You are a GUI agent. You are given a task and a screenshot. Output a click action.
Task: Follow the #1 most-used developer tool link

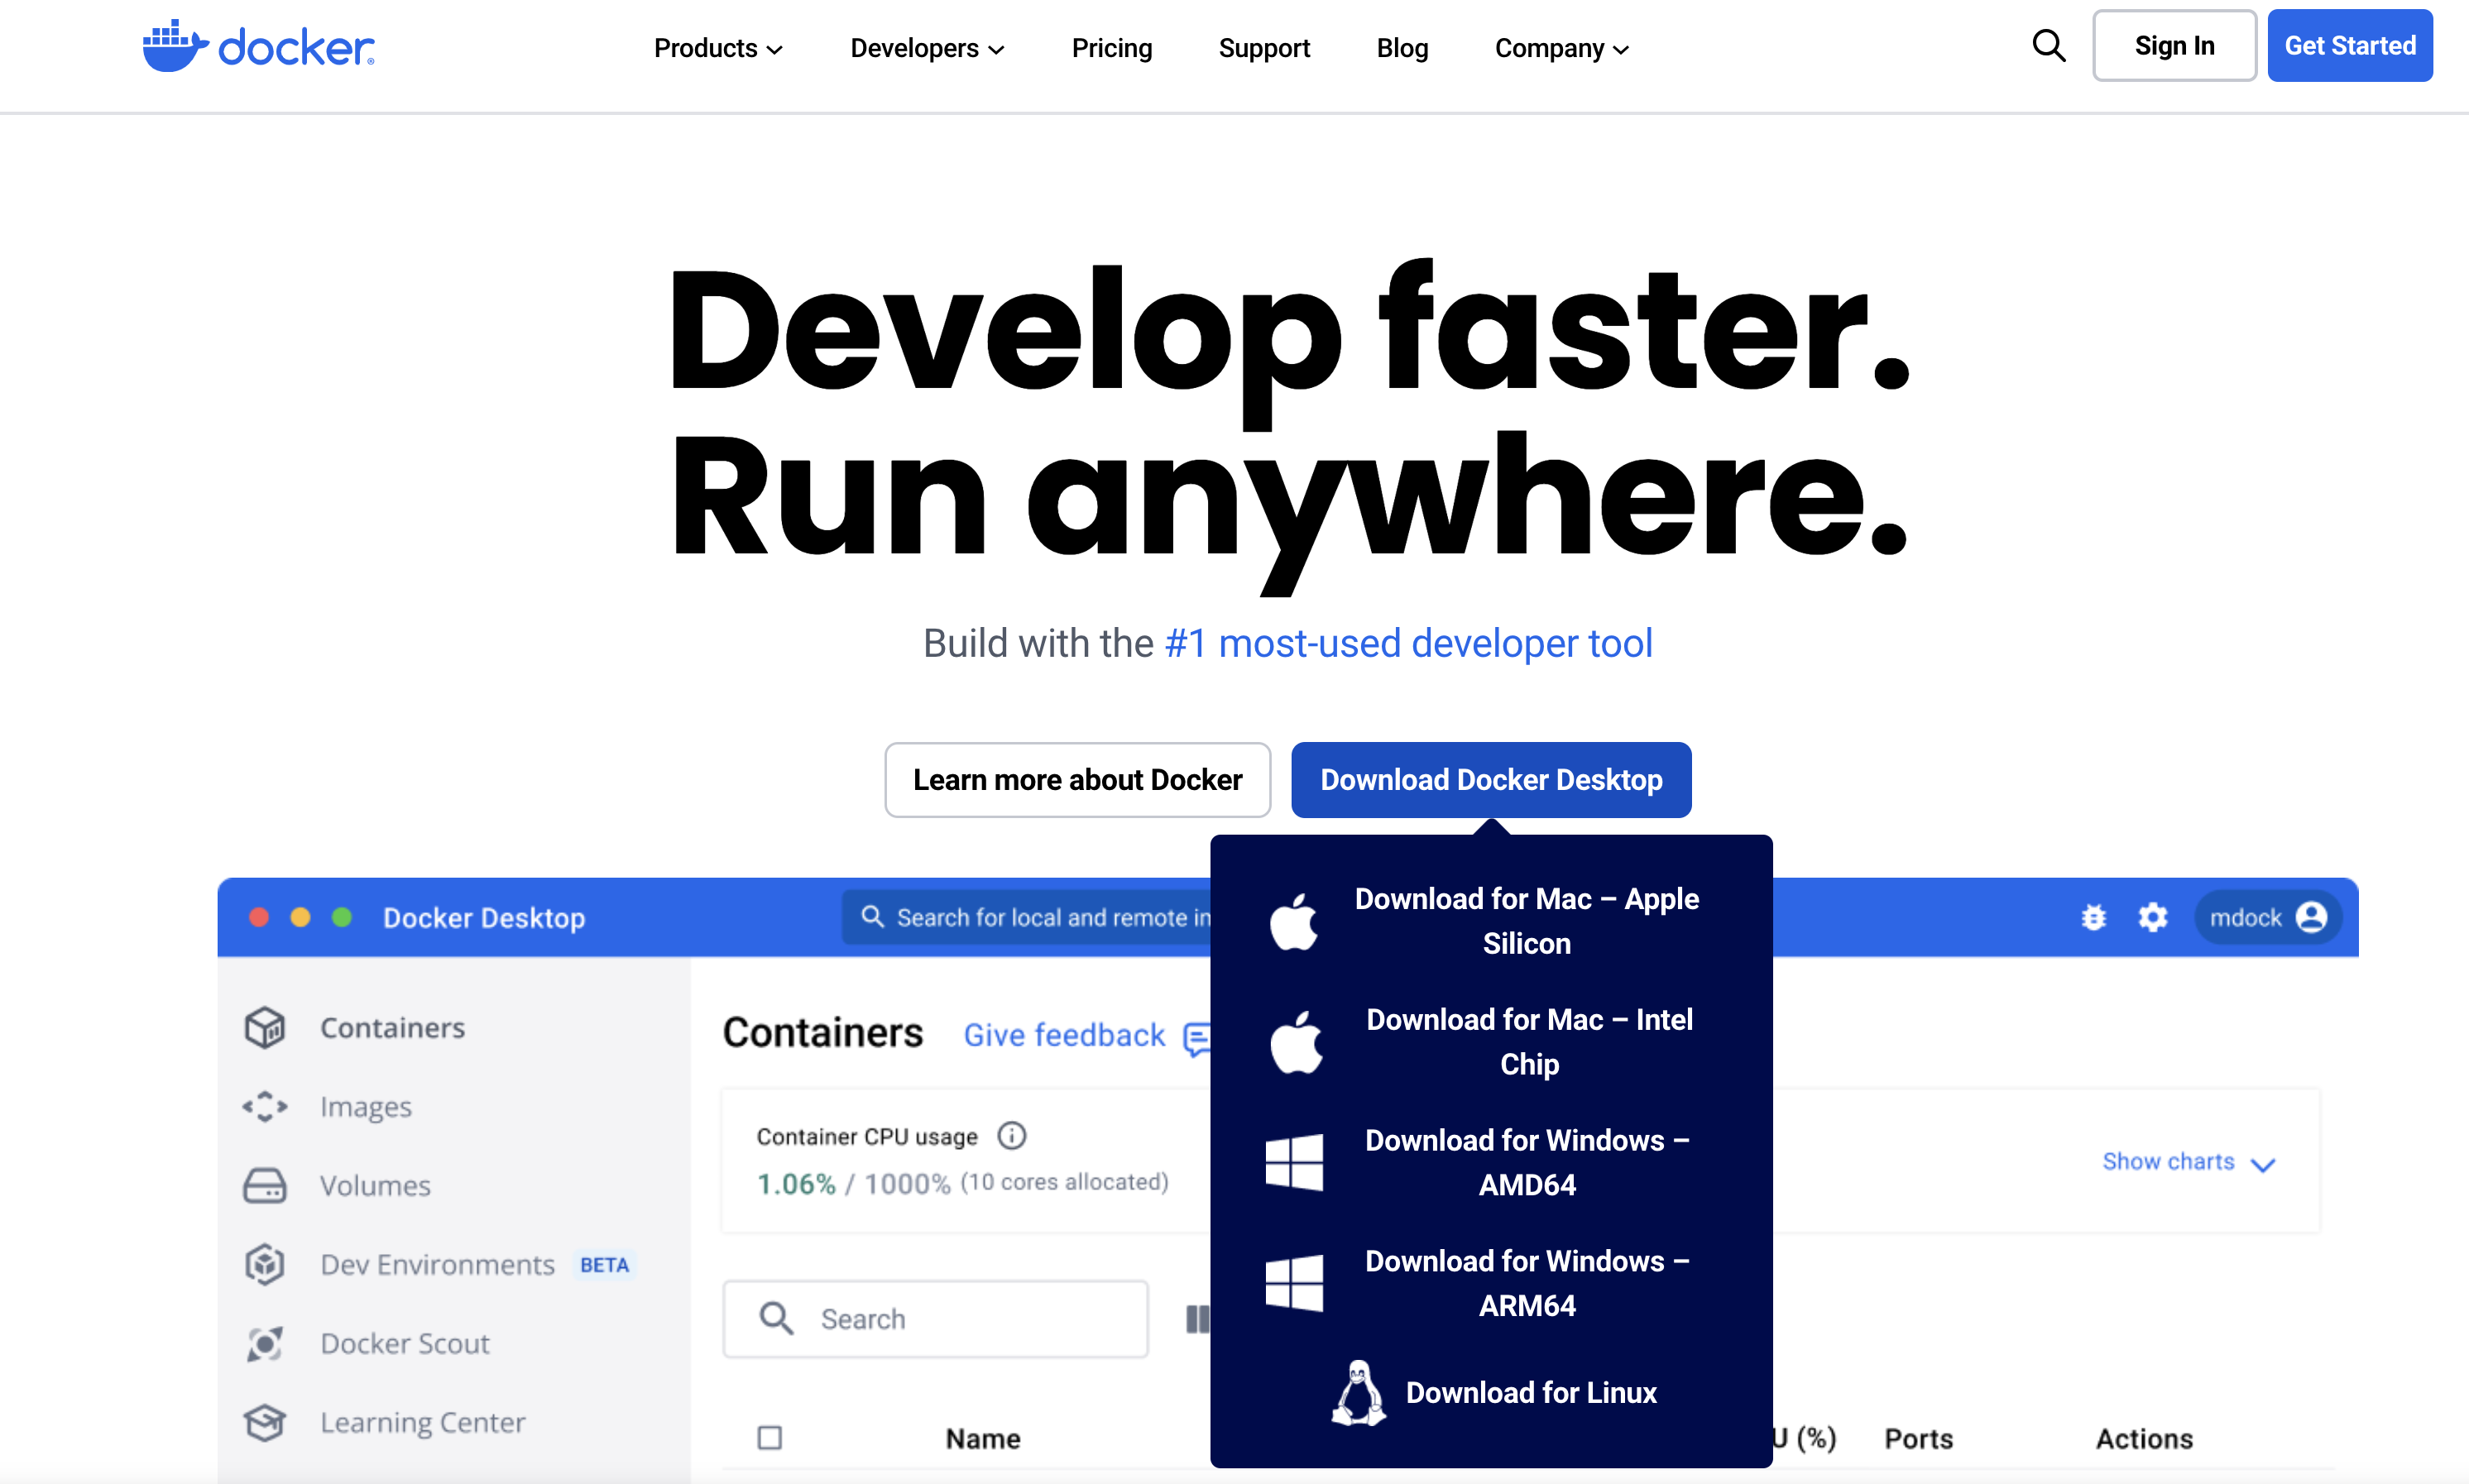point(1408,643)
